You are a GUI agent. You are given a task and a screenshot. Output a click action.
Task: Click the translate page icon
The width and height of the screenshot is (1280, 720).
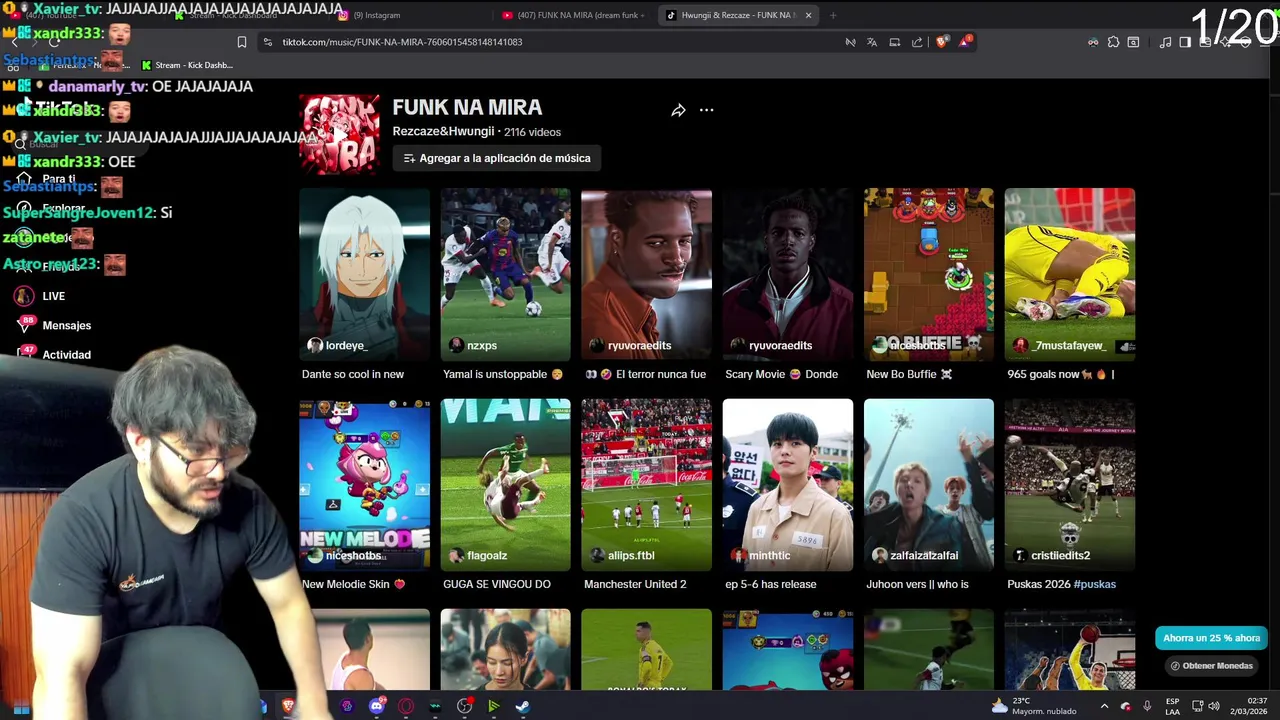872,42
